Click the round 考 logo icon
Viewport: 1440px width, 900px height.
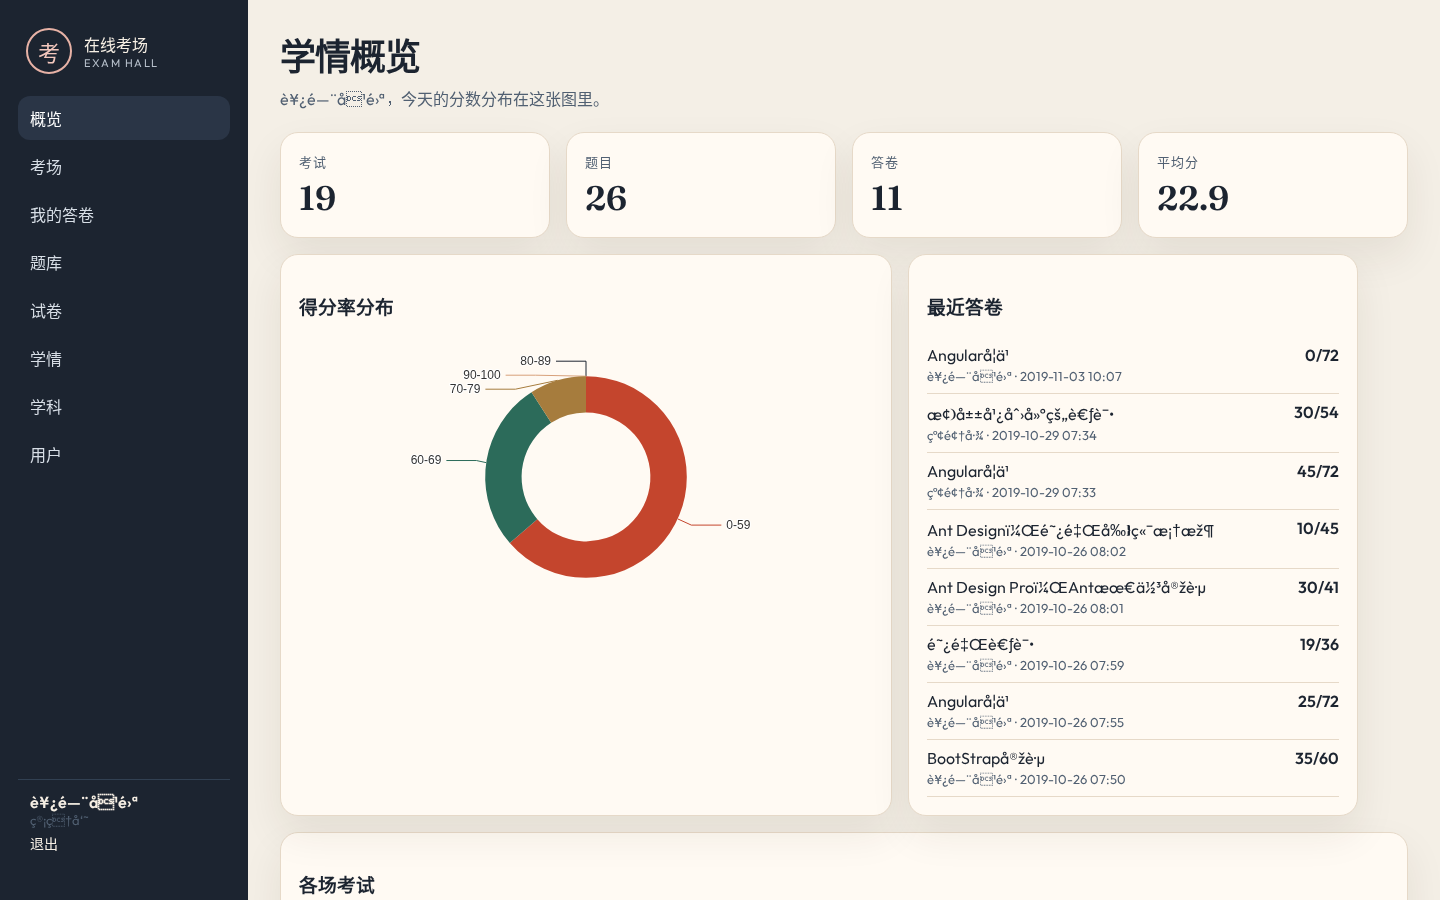click(x=49, y=52)
